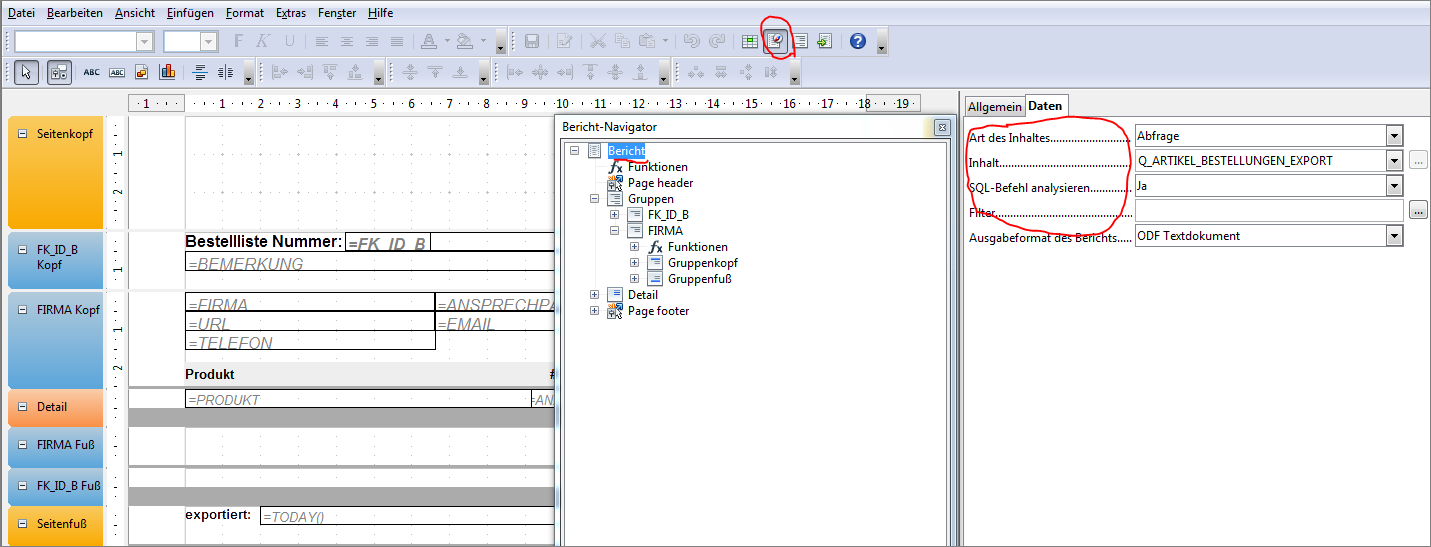Click the ellipsis button next to Filter
The height and width of the screenshot is (547, 1431).
point(1418,211)
